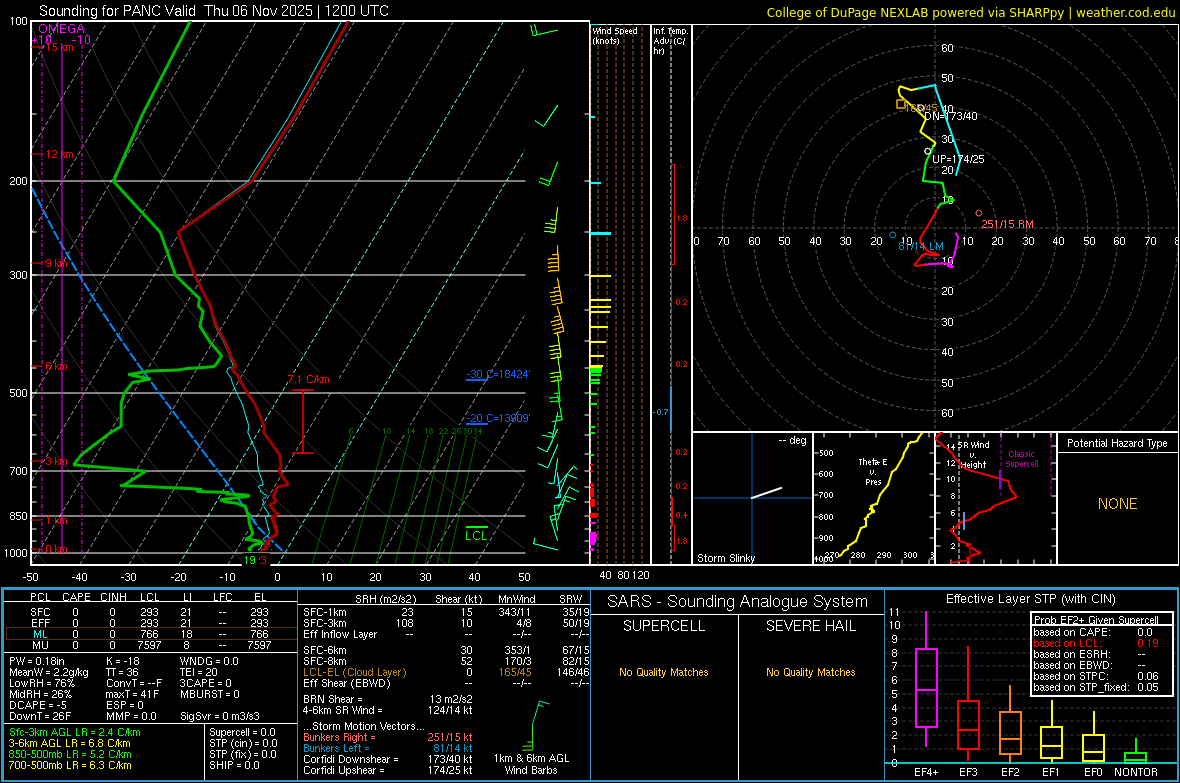Click the green 'LCL' marker label on skew-T
1180x783 pixels.
(x=476, y=535)
